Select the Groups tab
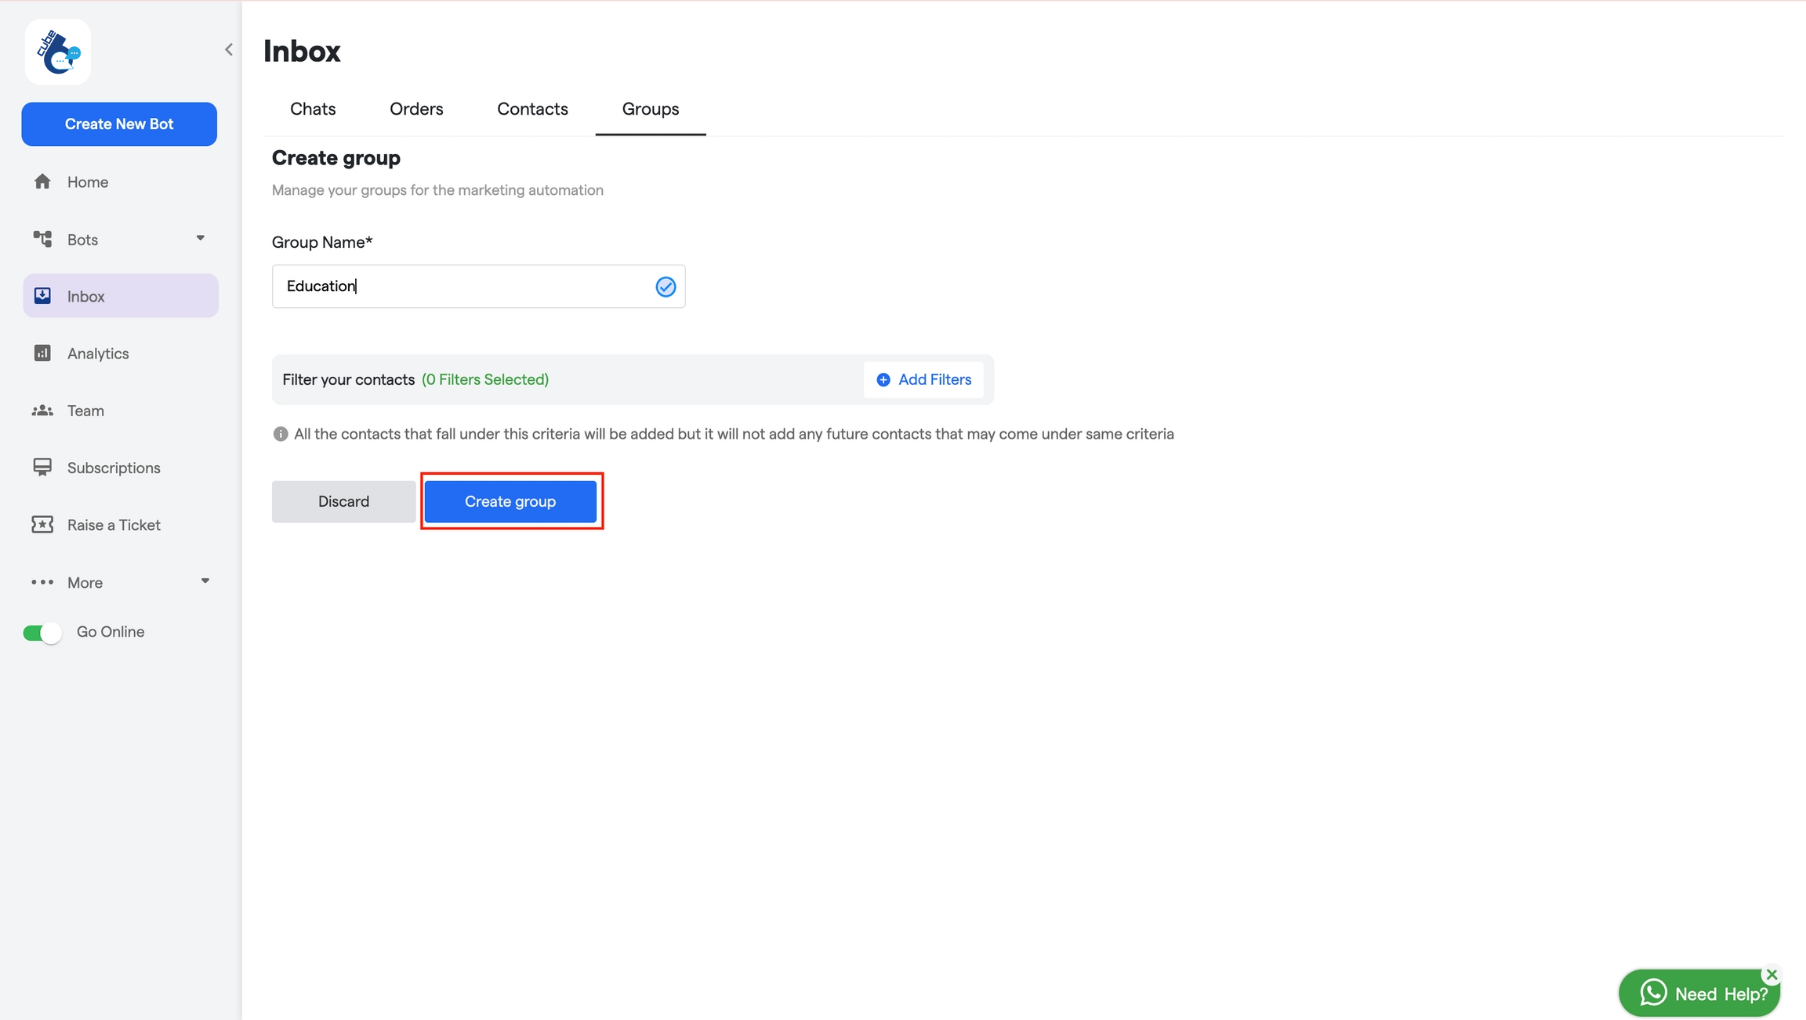 tap(650, 109)
